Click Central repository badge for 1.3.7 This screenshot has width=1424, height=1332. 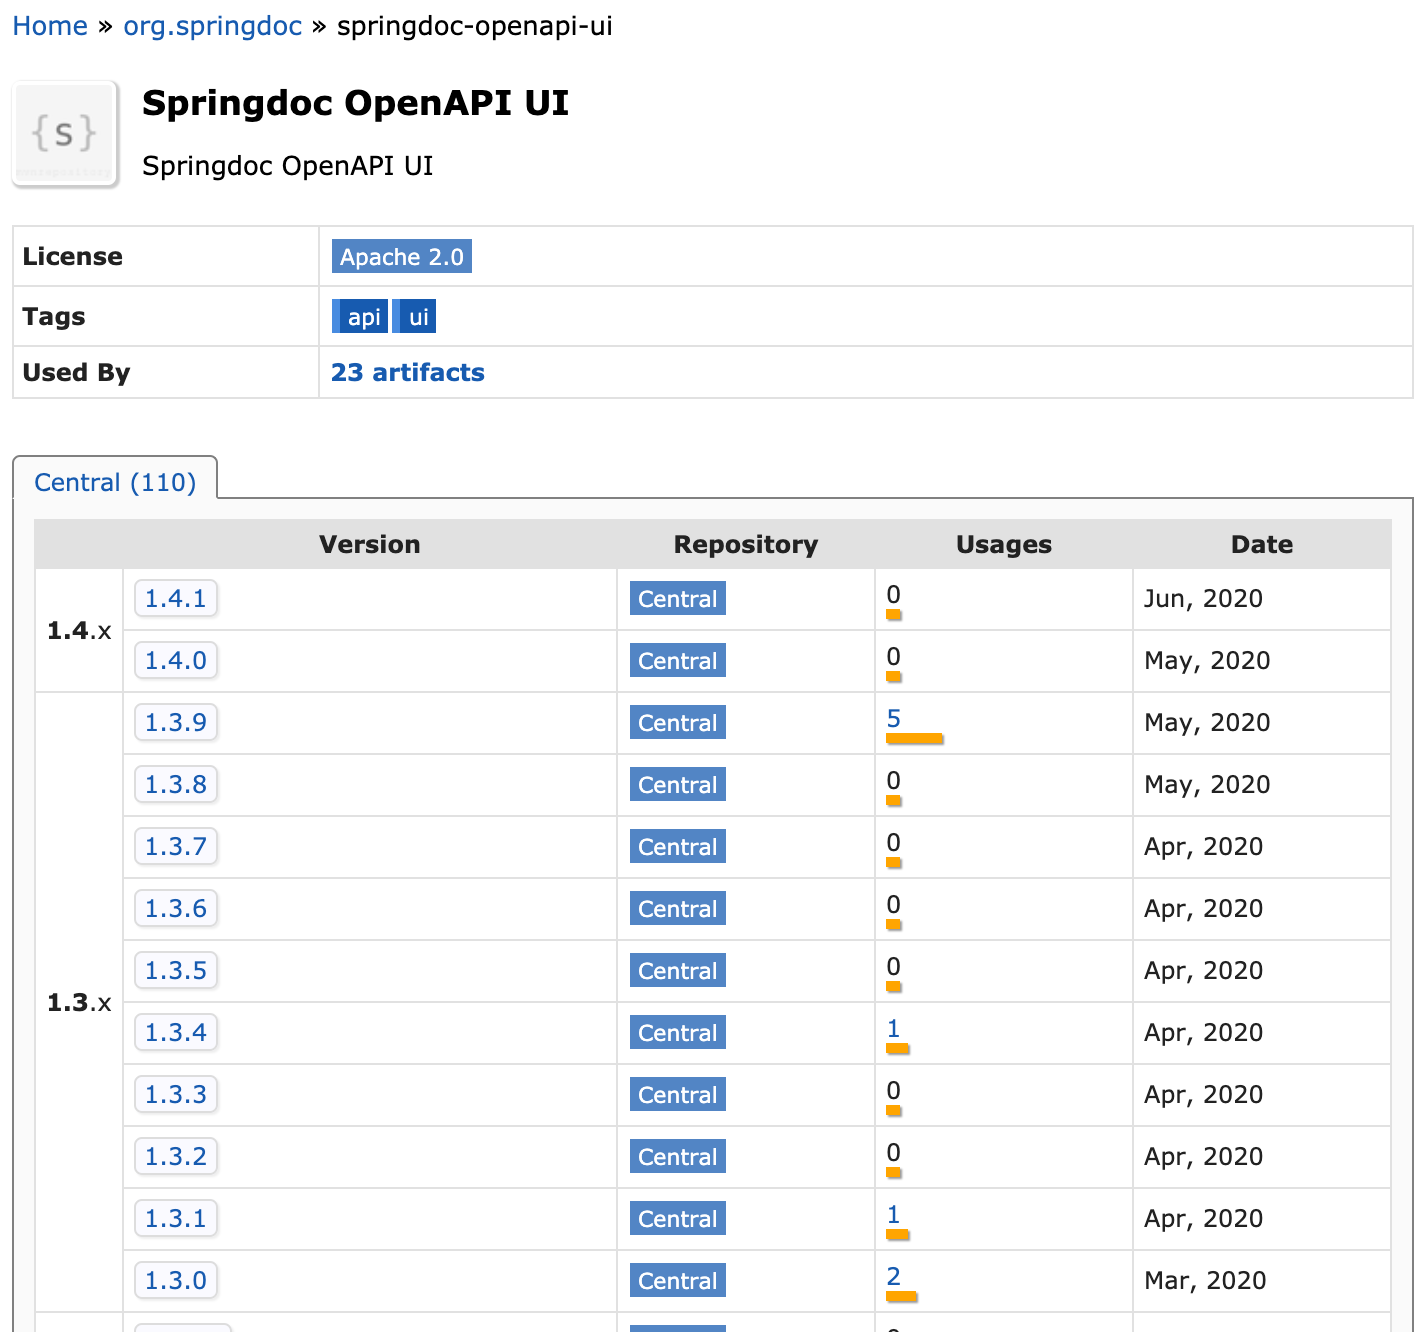678,847
